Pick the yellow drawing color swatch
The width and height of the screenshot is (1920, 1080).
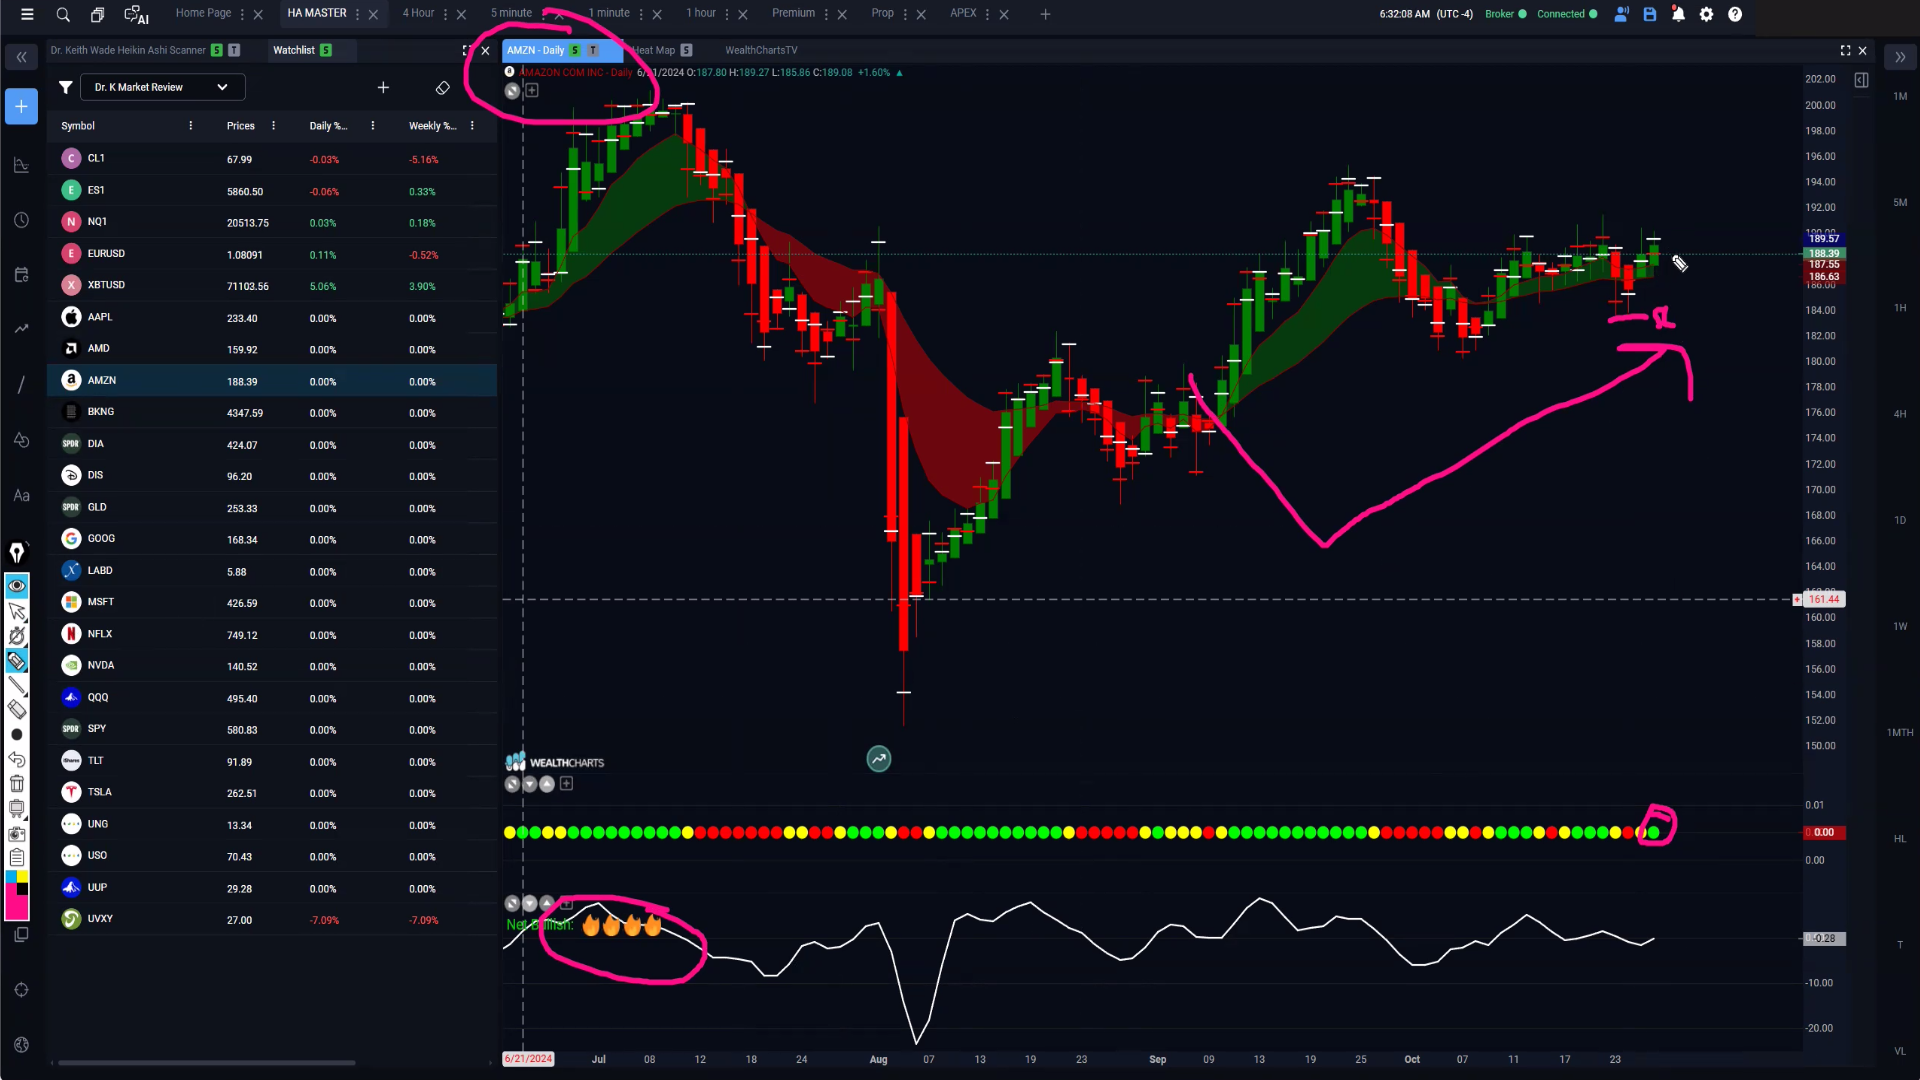coord(23,877)
